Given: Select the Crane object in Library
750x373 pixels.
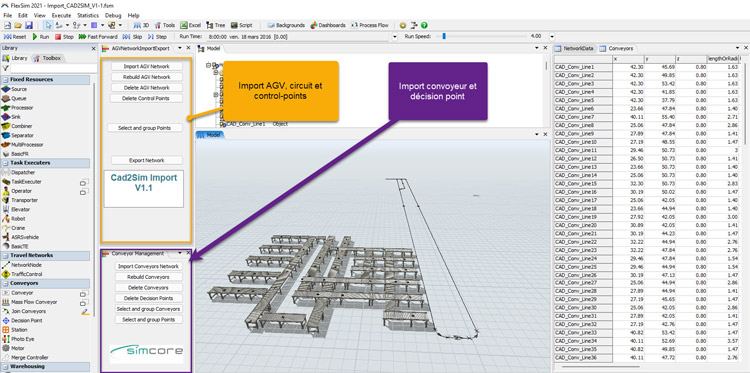Looking at the screenshot, I should pyautogui.click(x=13, y=228).
